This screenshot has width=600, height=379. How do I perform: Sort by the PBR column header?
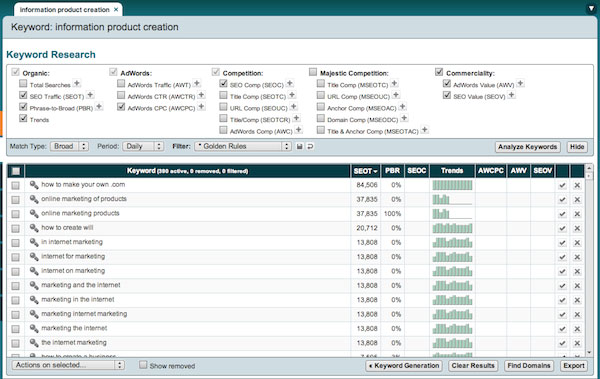click(393, 171)
